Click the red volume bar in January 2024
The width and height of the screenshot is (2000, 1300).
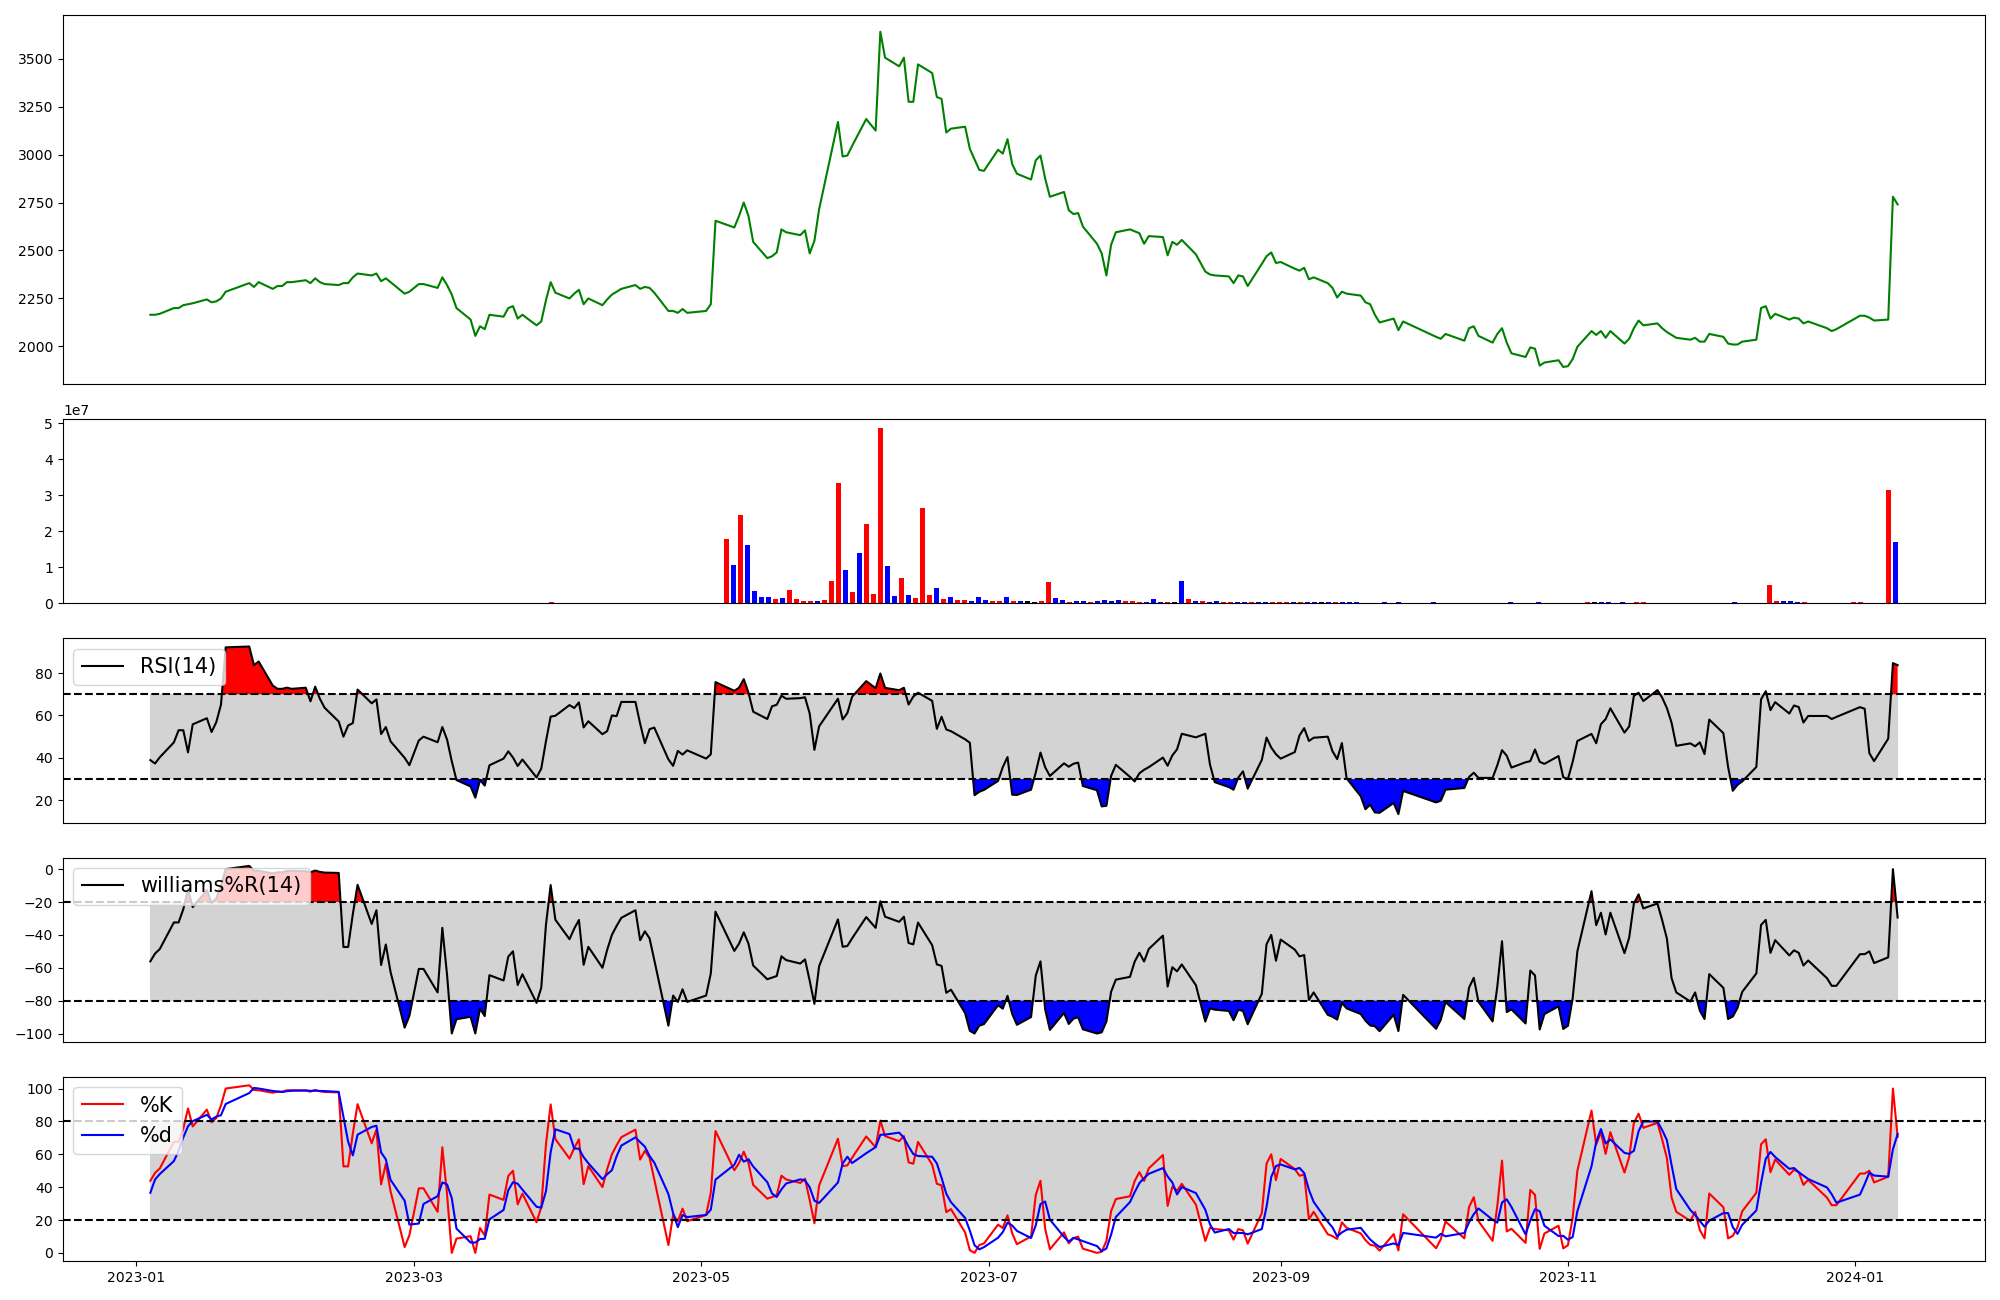tap(1888, 546)
